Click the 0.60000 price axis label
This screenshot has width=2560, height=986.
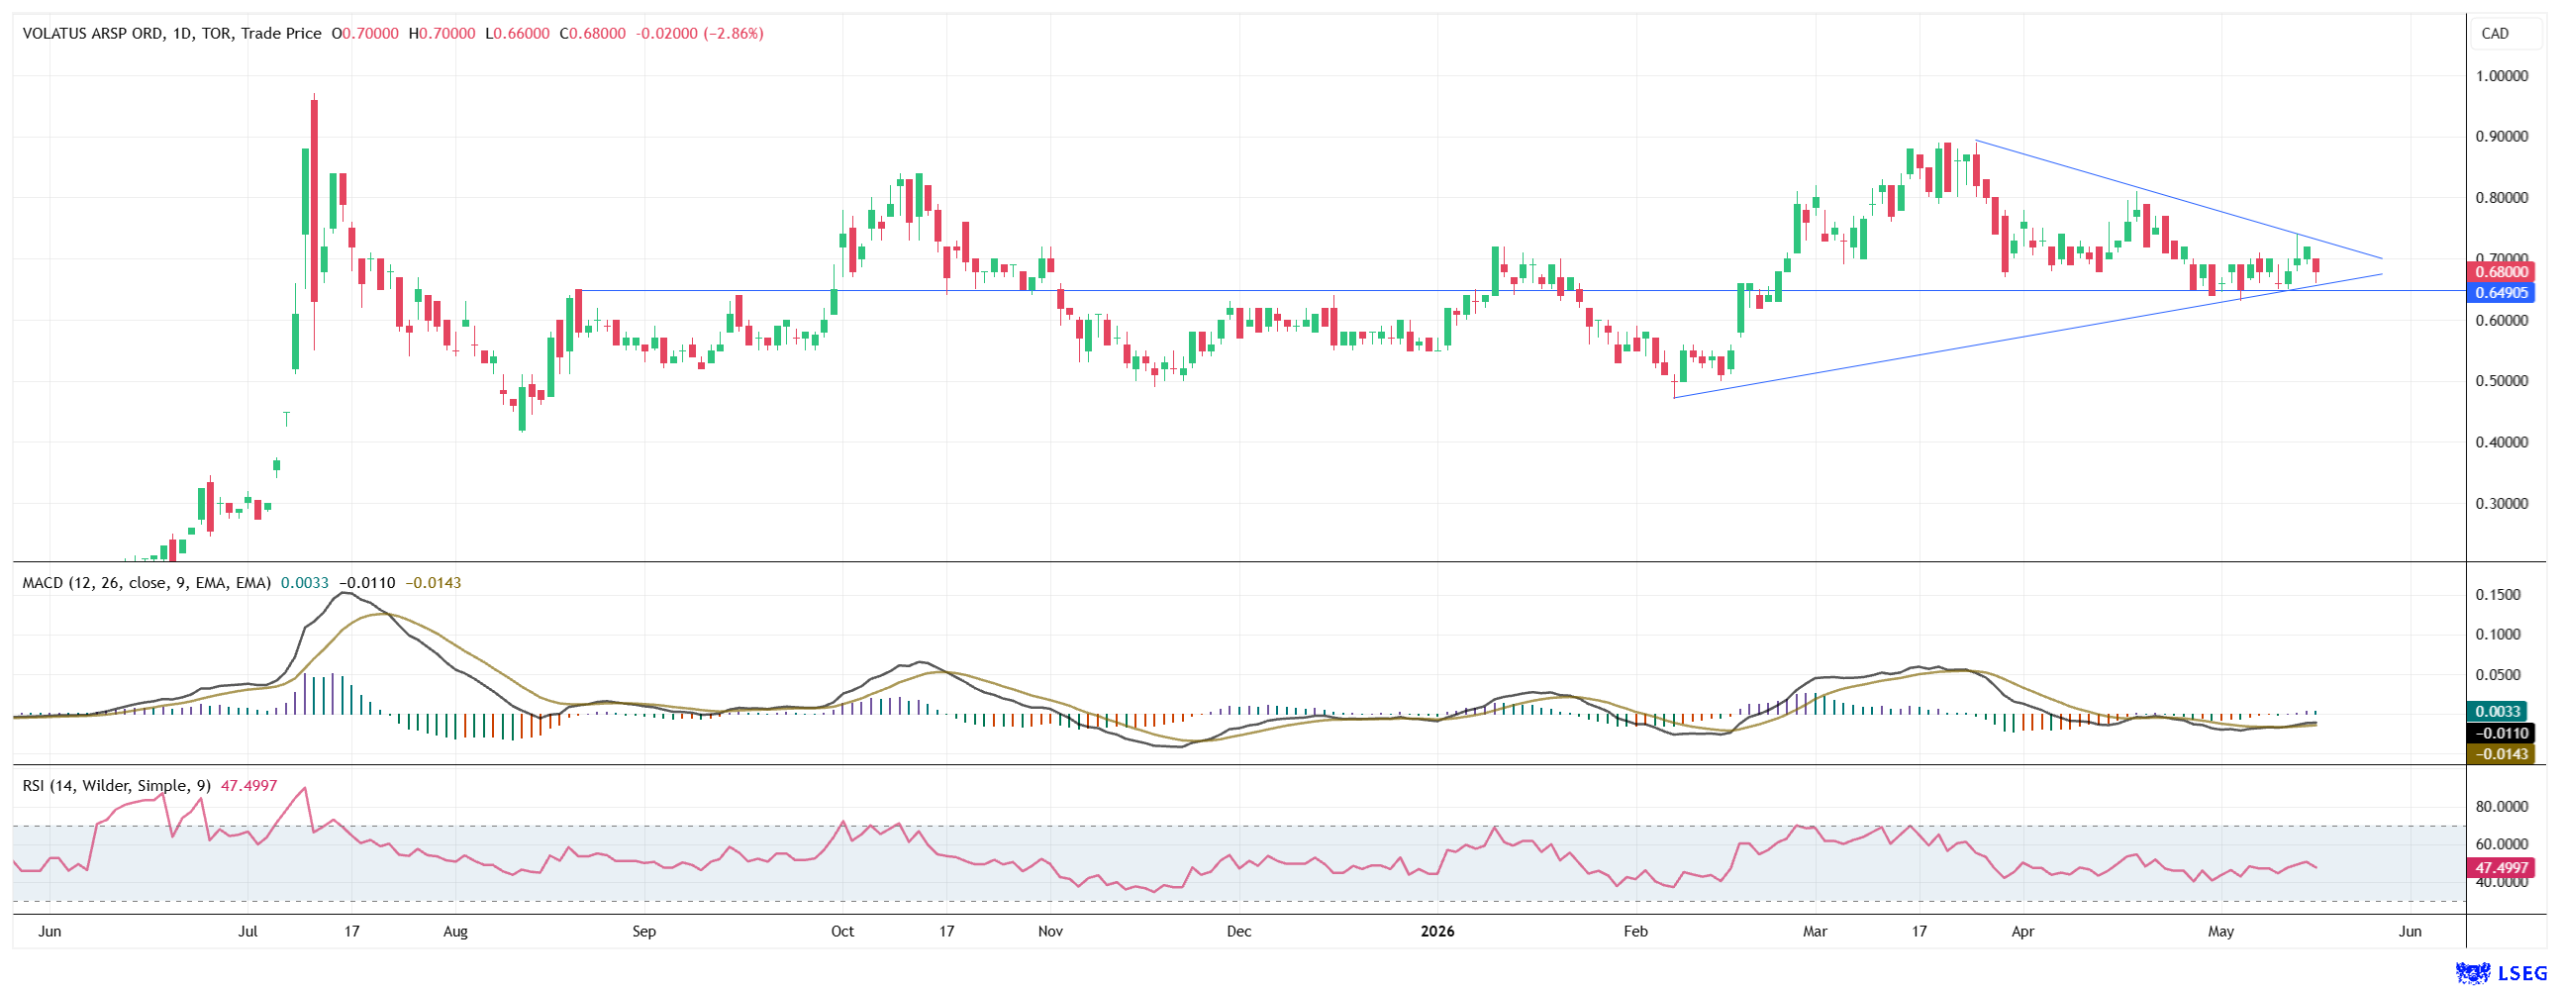[2502, 320]
